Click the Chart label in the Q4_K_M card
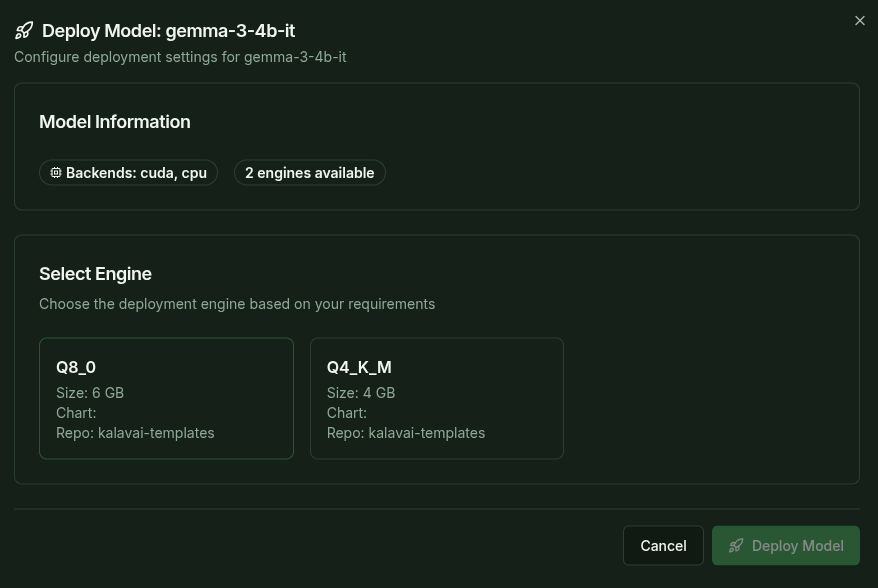The image size is (878, 588). (347, 413)
